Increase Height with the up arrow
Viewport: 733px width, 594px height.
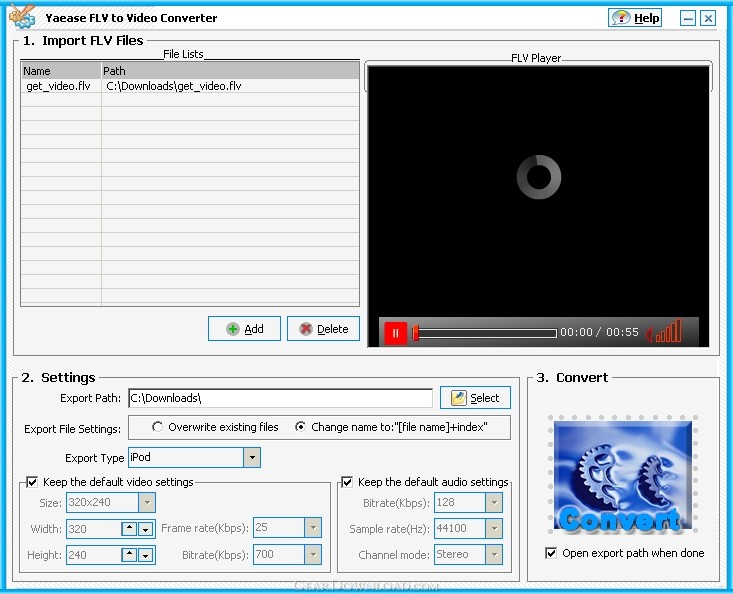pyautogui.click(x=129, y=554)
